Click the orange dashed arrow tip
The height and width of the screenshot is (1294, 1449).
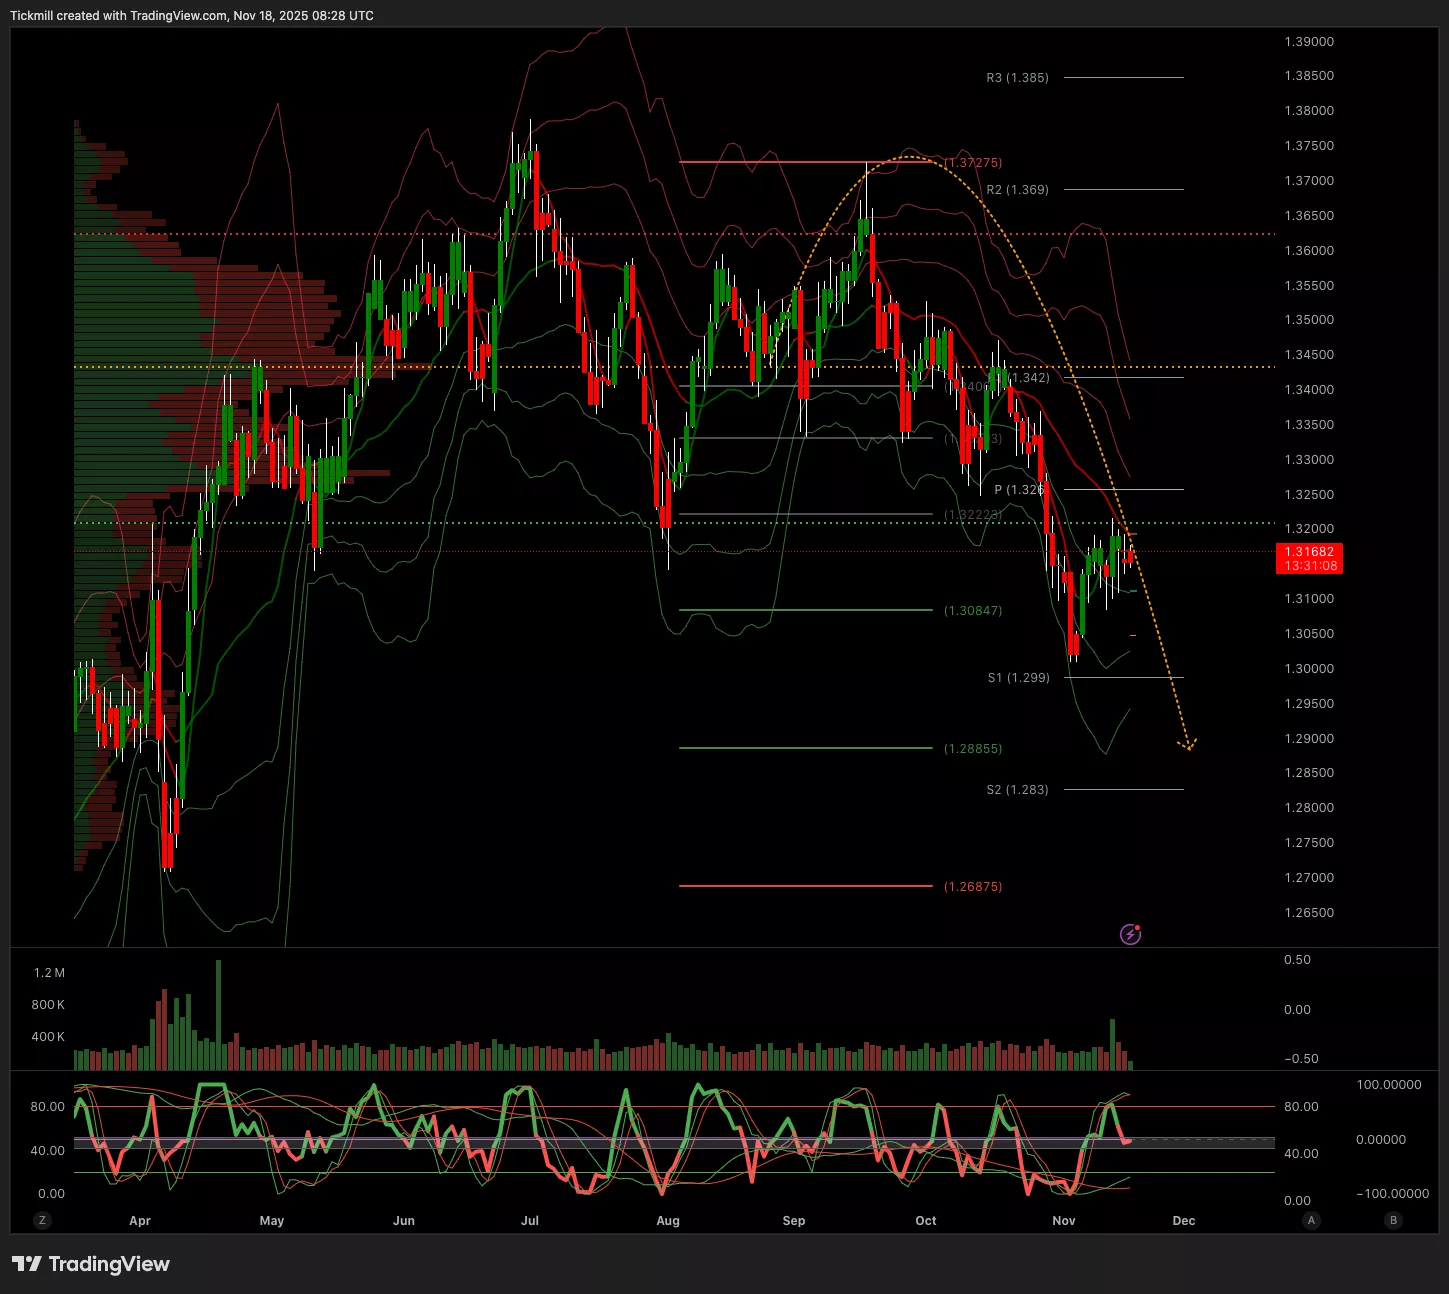coord(1189,746)
